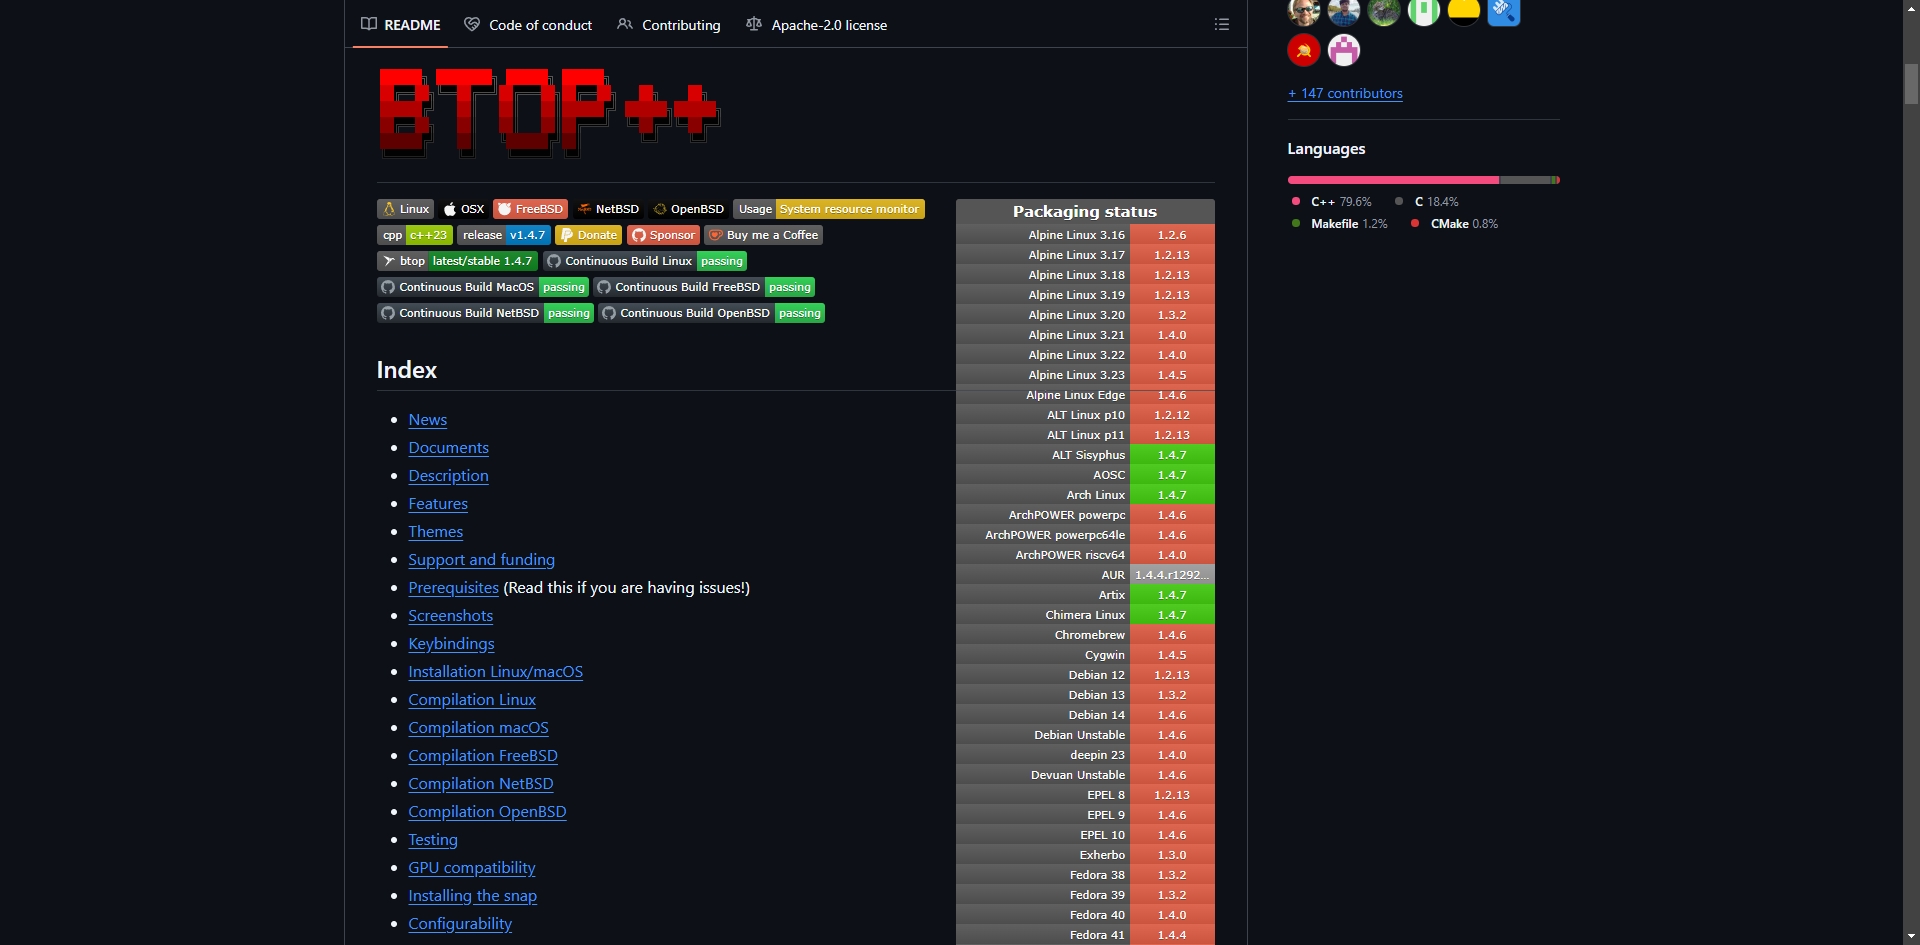Click the Arch Linux 1.4.7 packaging row
Image resolution: width=1920 pixels, height=945 pixels.
(x=1085, y=495)
